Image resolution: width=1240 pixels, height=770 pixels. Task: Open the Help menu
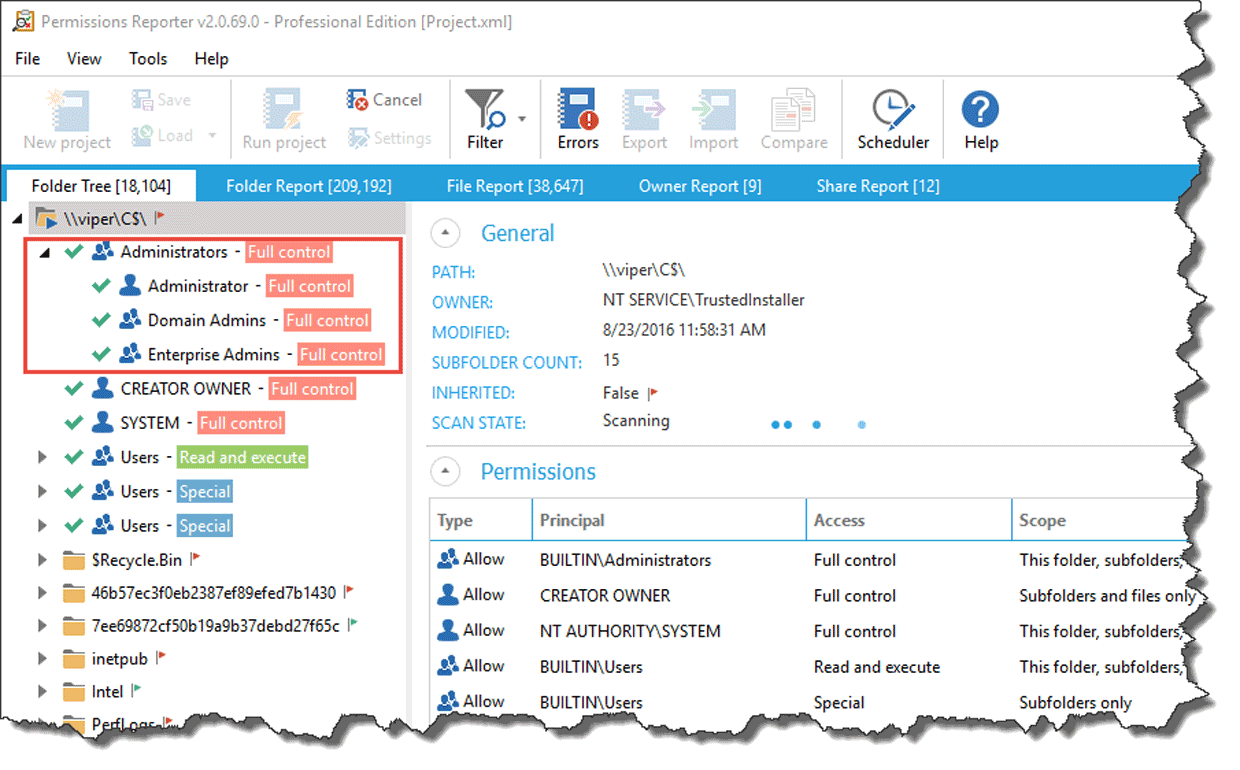click(211, 59)
